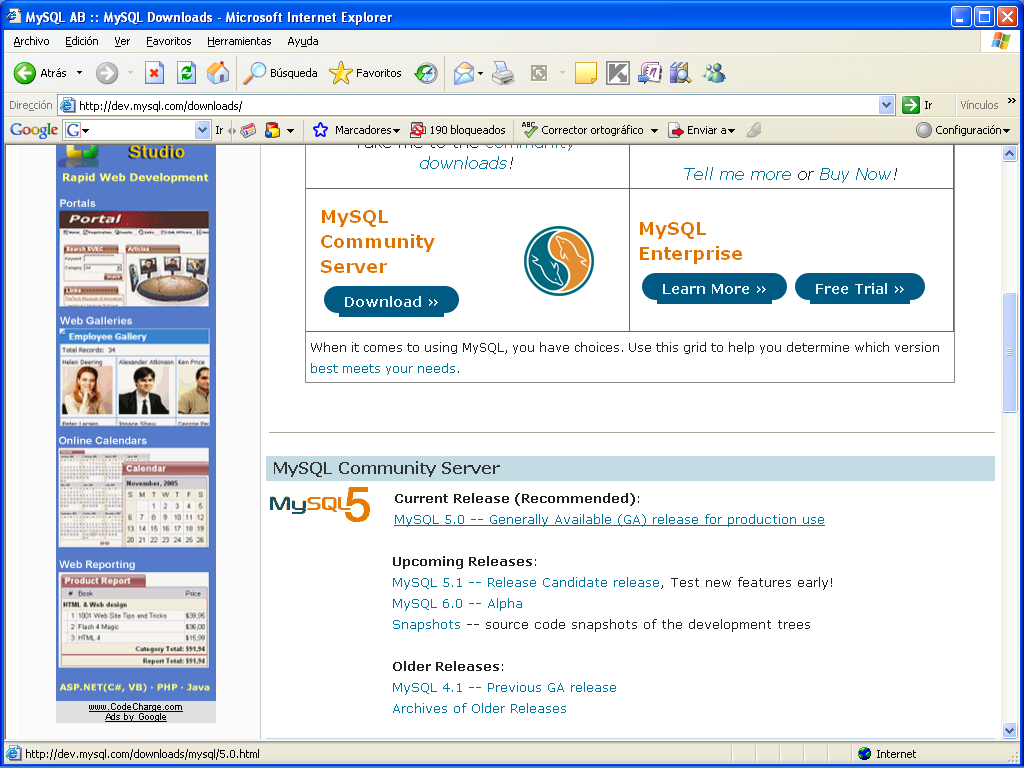The width and height of the screenshot is (1024, 768).
Task: Print the page with printer icon
Action: (503, 73)
